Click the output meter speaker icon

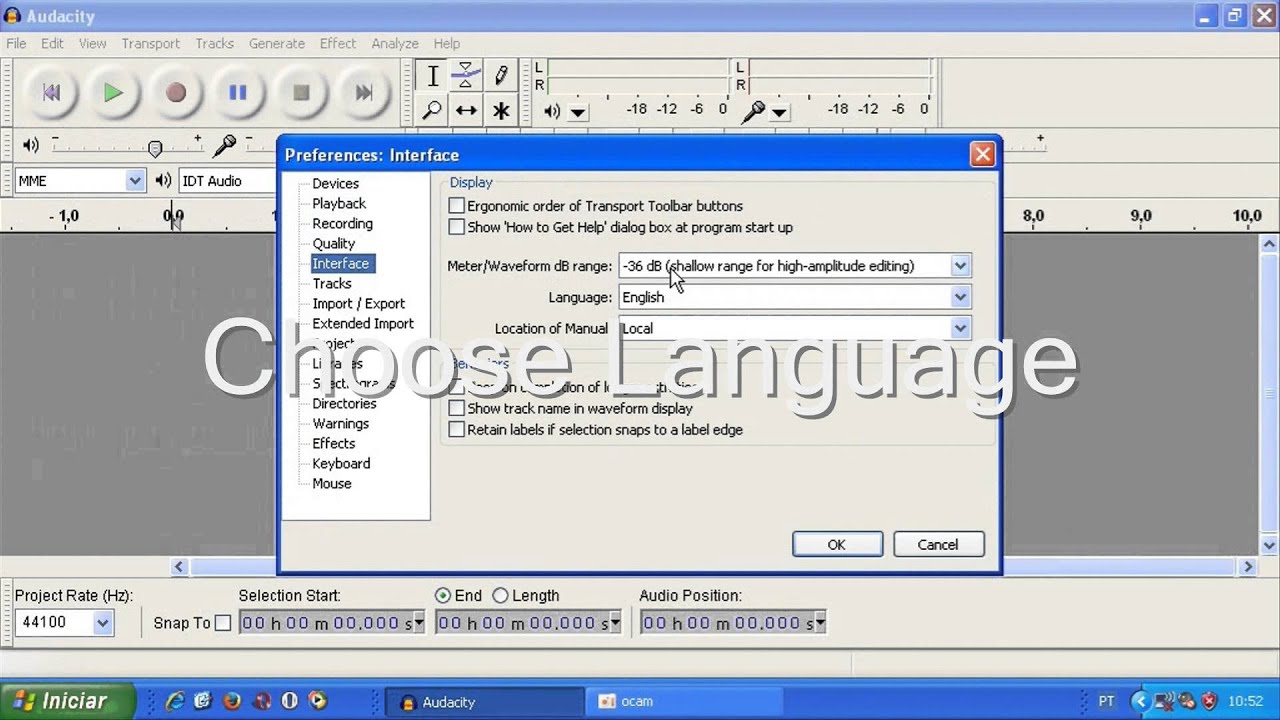coord(552,111)
